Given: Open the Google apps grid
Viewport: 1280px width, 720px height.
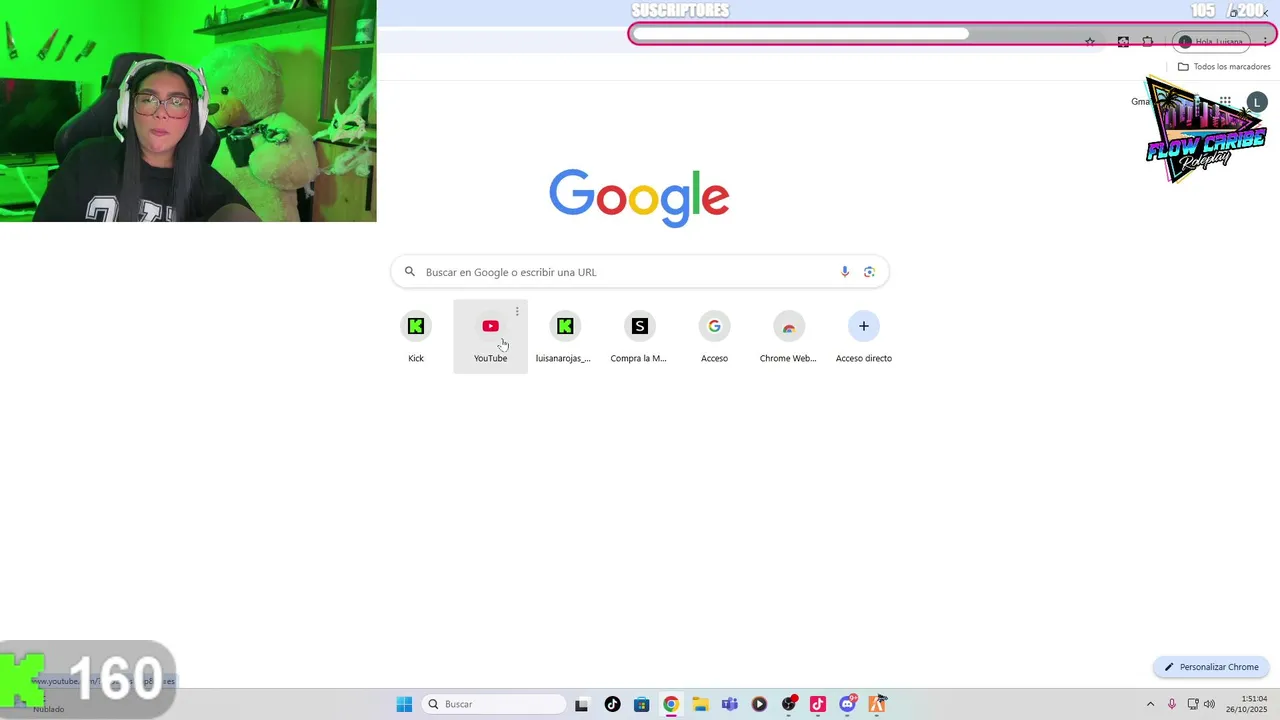Looking at the screenshot, I should point(1225,102).
